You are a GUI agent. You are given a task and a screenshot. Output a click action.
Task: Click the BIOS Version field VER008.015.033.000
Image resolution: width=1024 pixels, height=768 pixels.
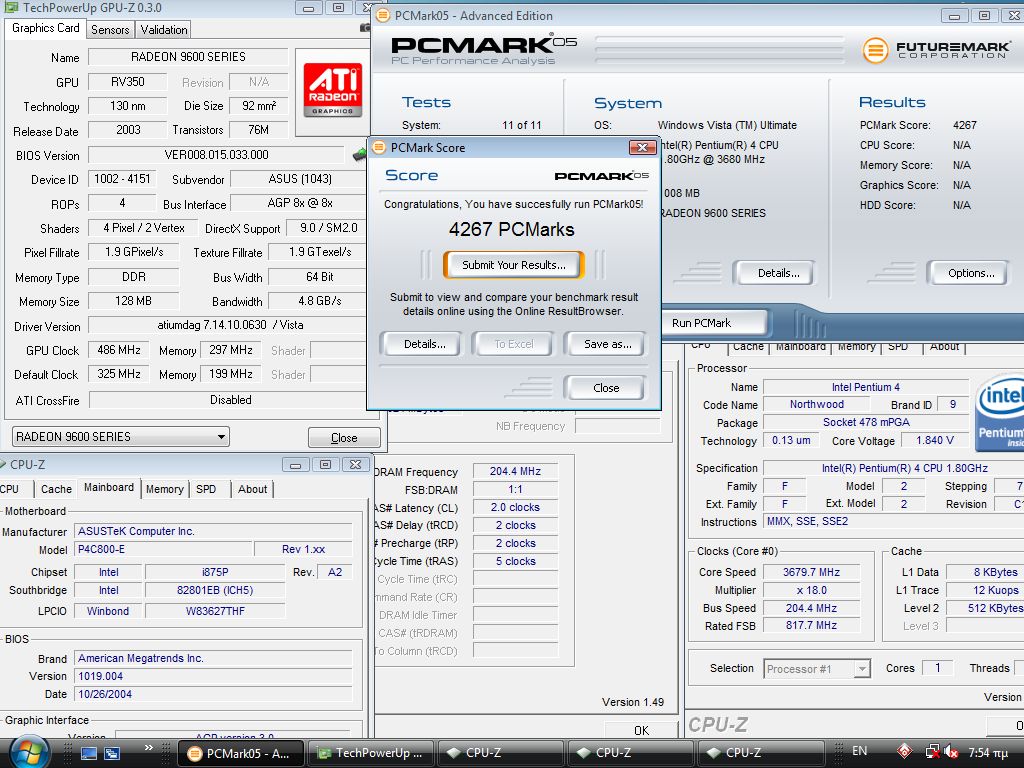click(216, 155)
